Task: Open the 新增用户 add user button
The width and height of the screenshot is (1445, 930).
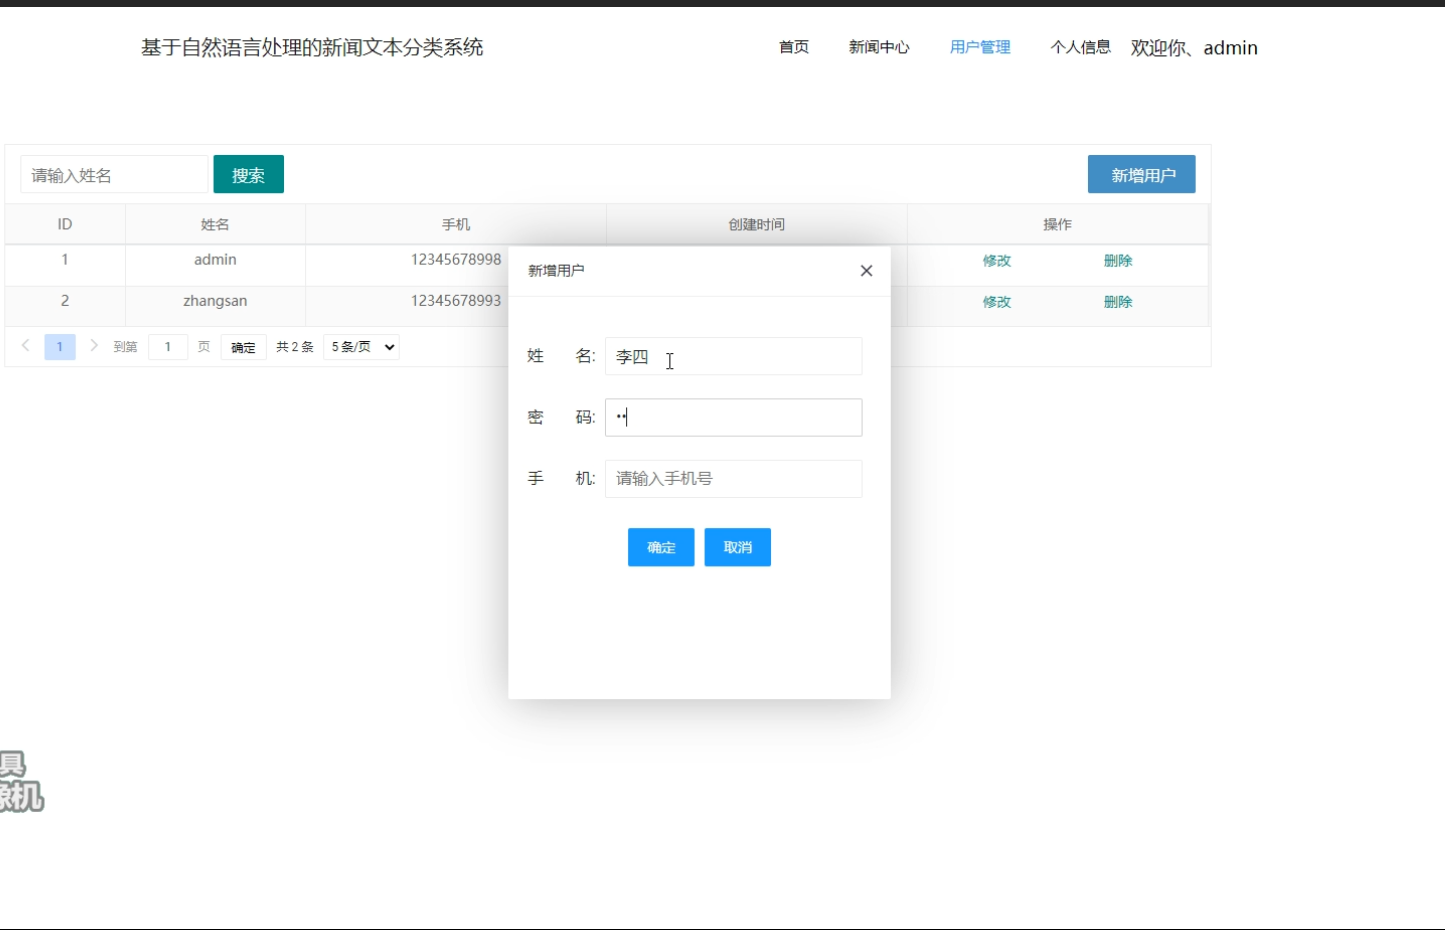Action: (1141, 174)
